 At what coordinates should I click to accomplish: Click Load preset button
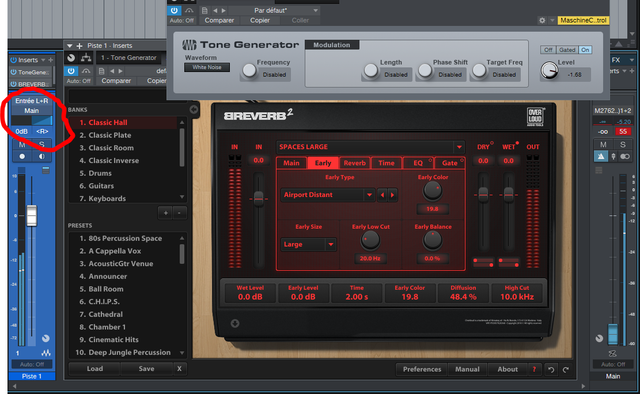95,369
